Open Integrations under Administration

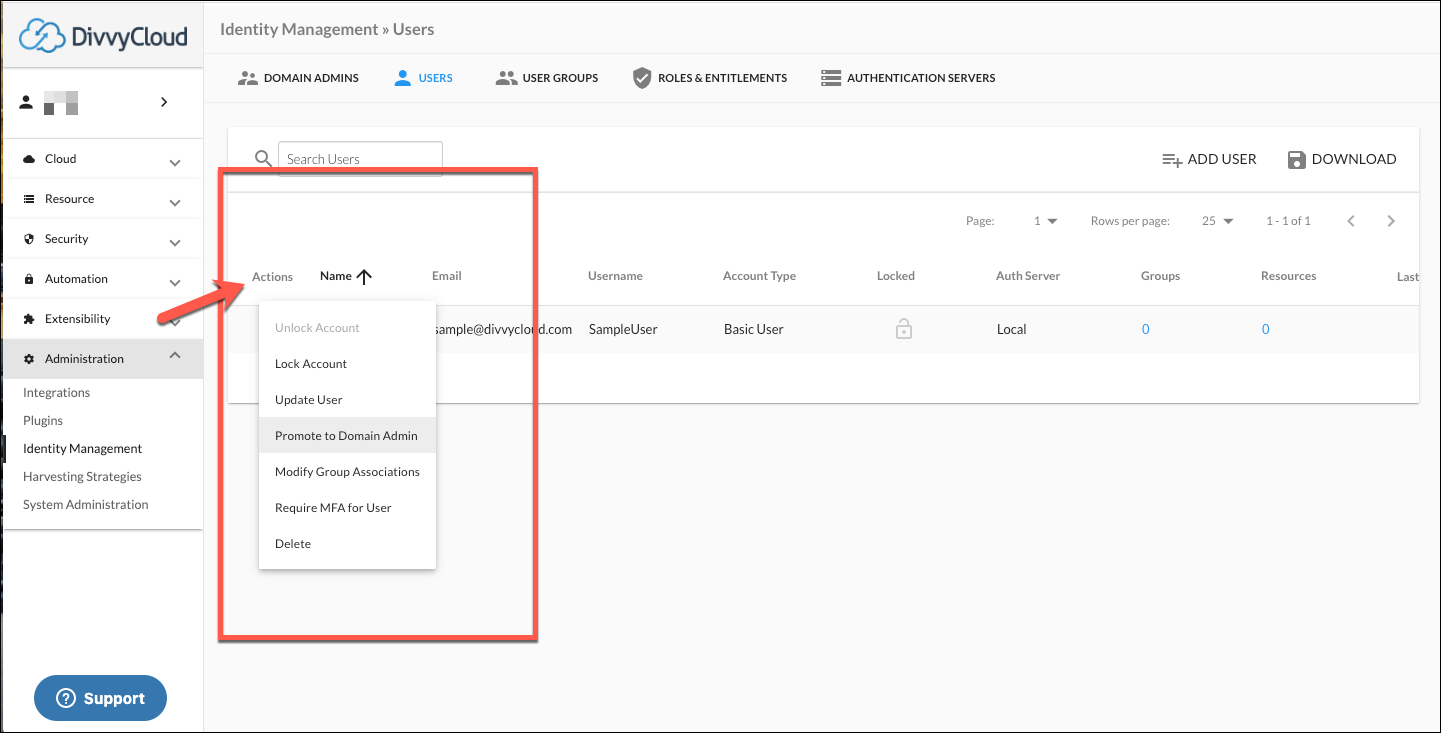tap(57, 393)
